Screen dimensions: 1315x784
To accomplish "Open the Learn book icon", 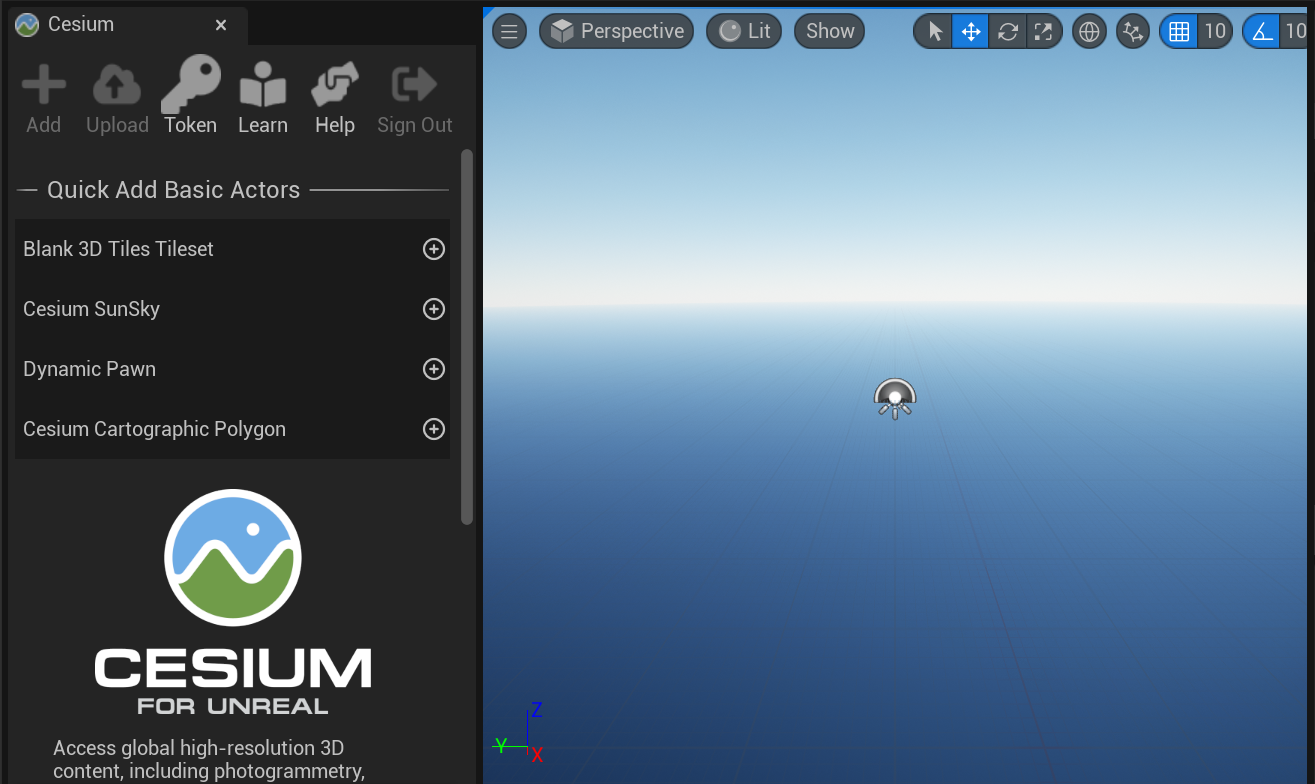I will [263, 86].
